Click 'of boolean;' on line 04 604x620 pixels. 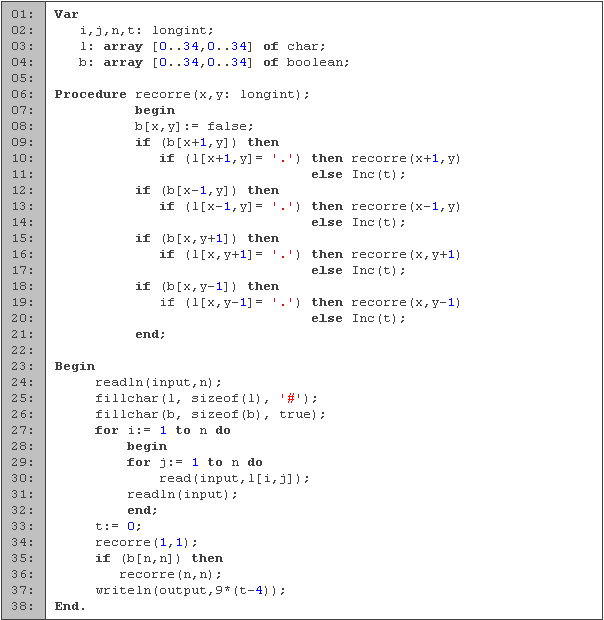[x=306, y=62]
